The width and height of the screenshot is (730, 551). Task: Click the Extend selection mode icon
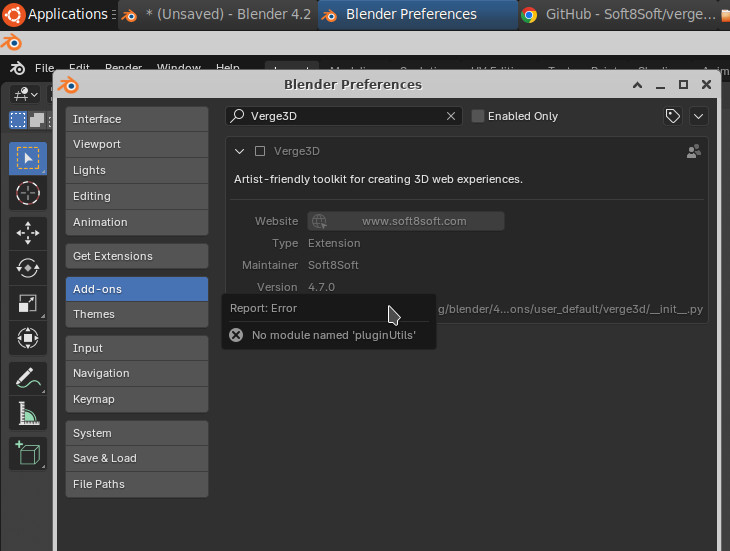[37, 120]
